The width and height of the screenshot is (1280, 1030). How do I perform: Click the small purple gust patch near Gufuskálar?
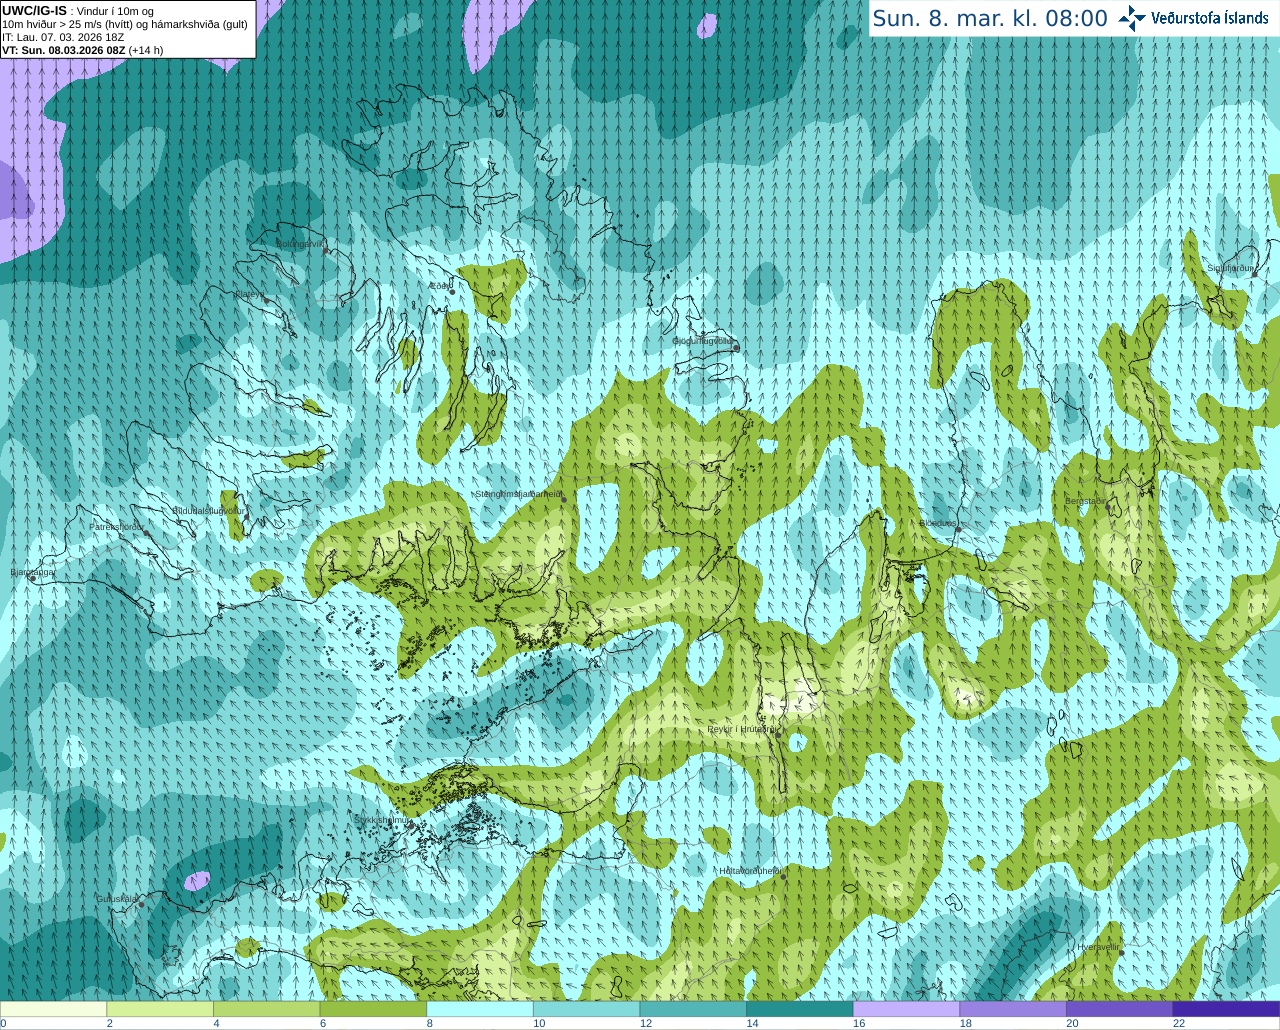point(197,881)
